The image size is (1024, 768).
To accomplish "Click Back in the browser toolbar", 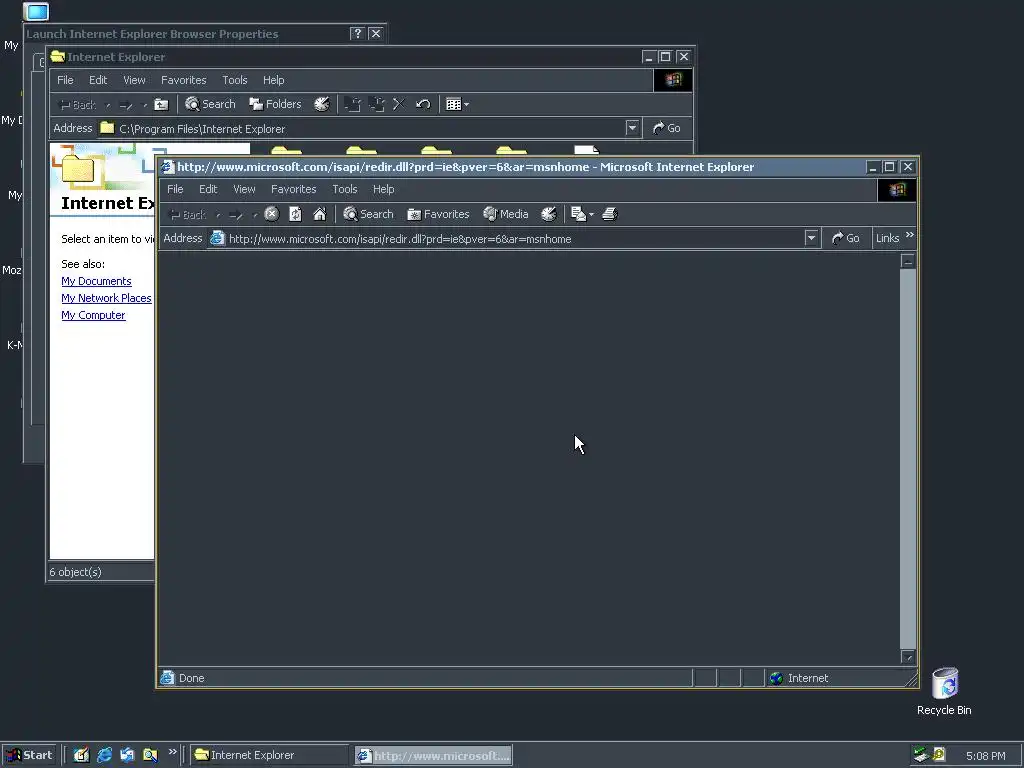I will (x=187, y=214).
